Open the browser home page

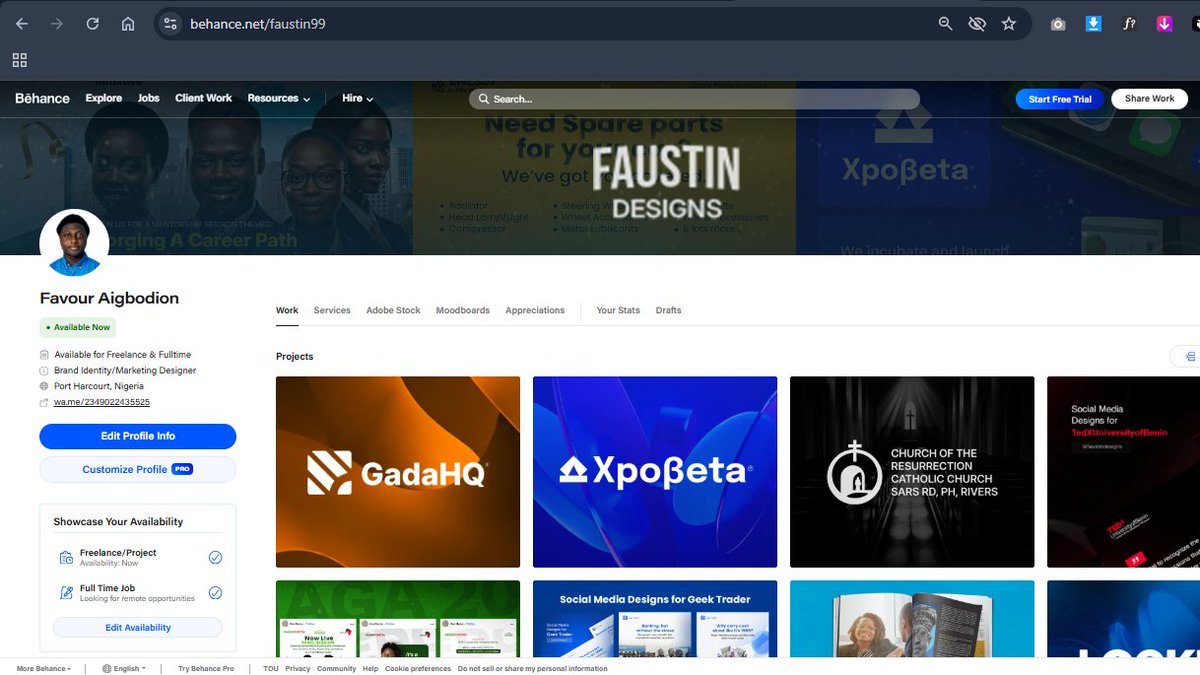[128, 24]
